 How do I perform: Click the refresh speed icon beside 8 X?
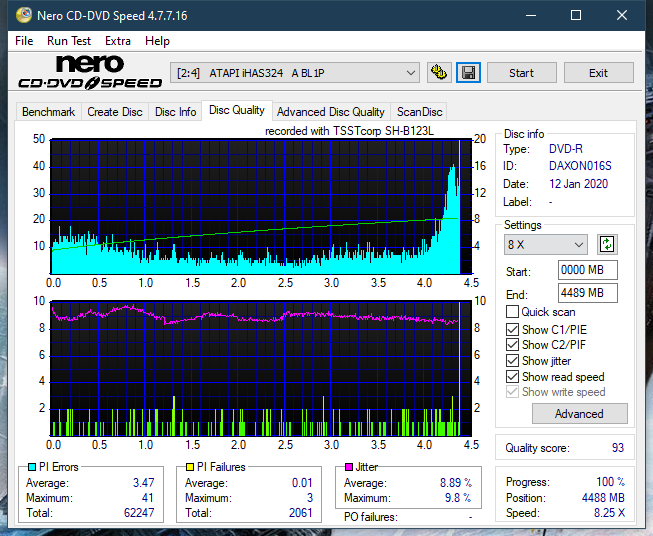coord(606,244)
